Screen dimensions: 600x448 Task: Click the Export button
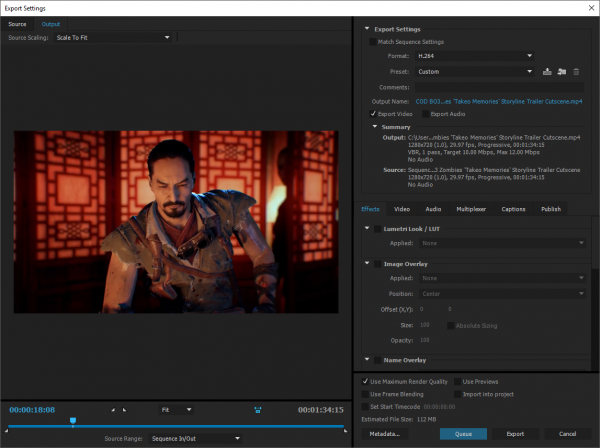[x=515, y=434]
